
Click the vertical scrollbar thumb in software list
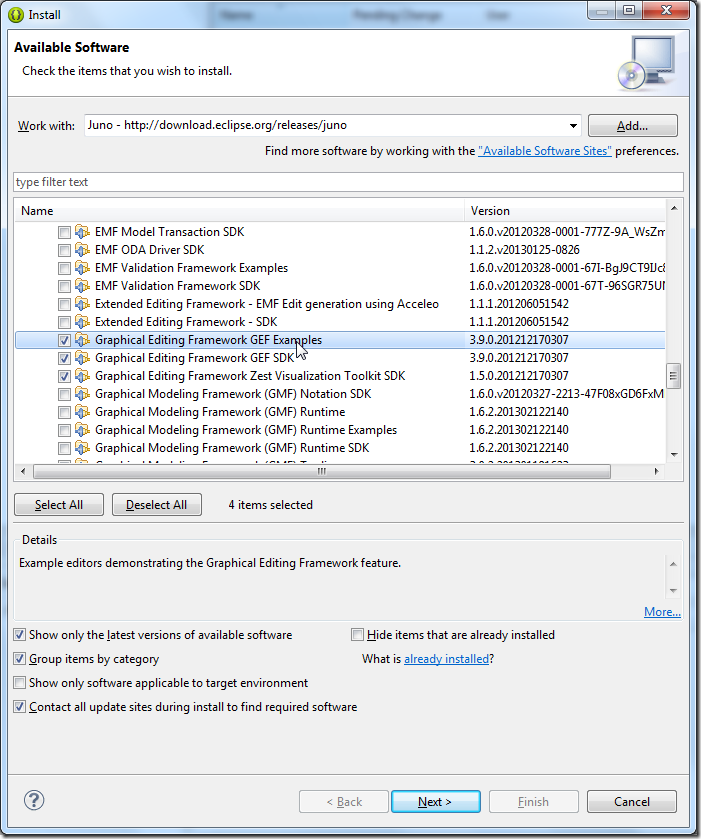click(674, 376)
